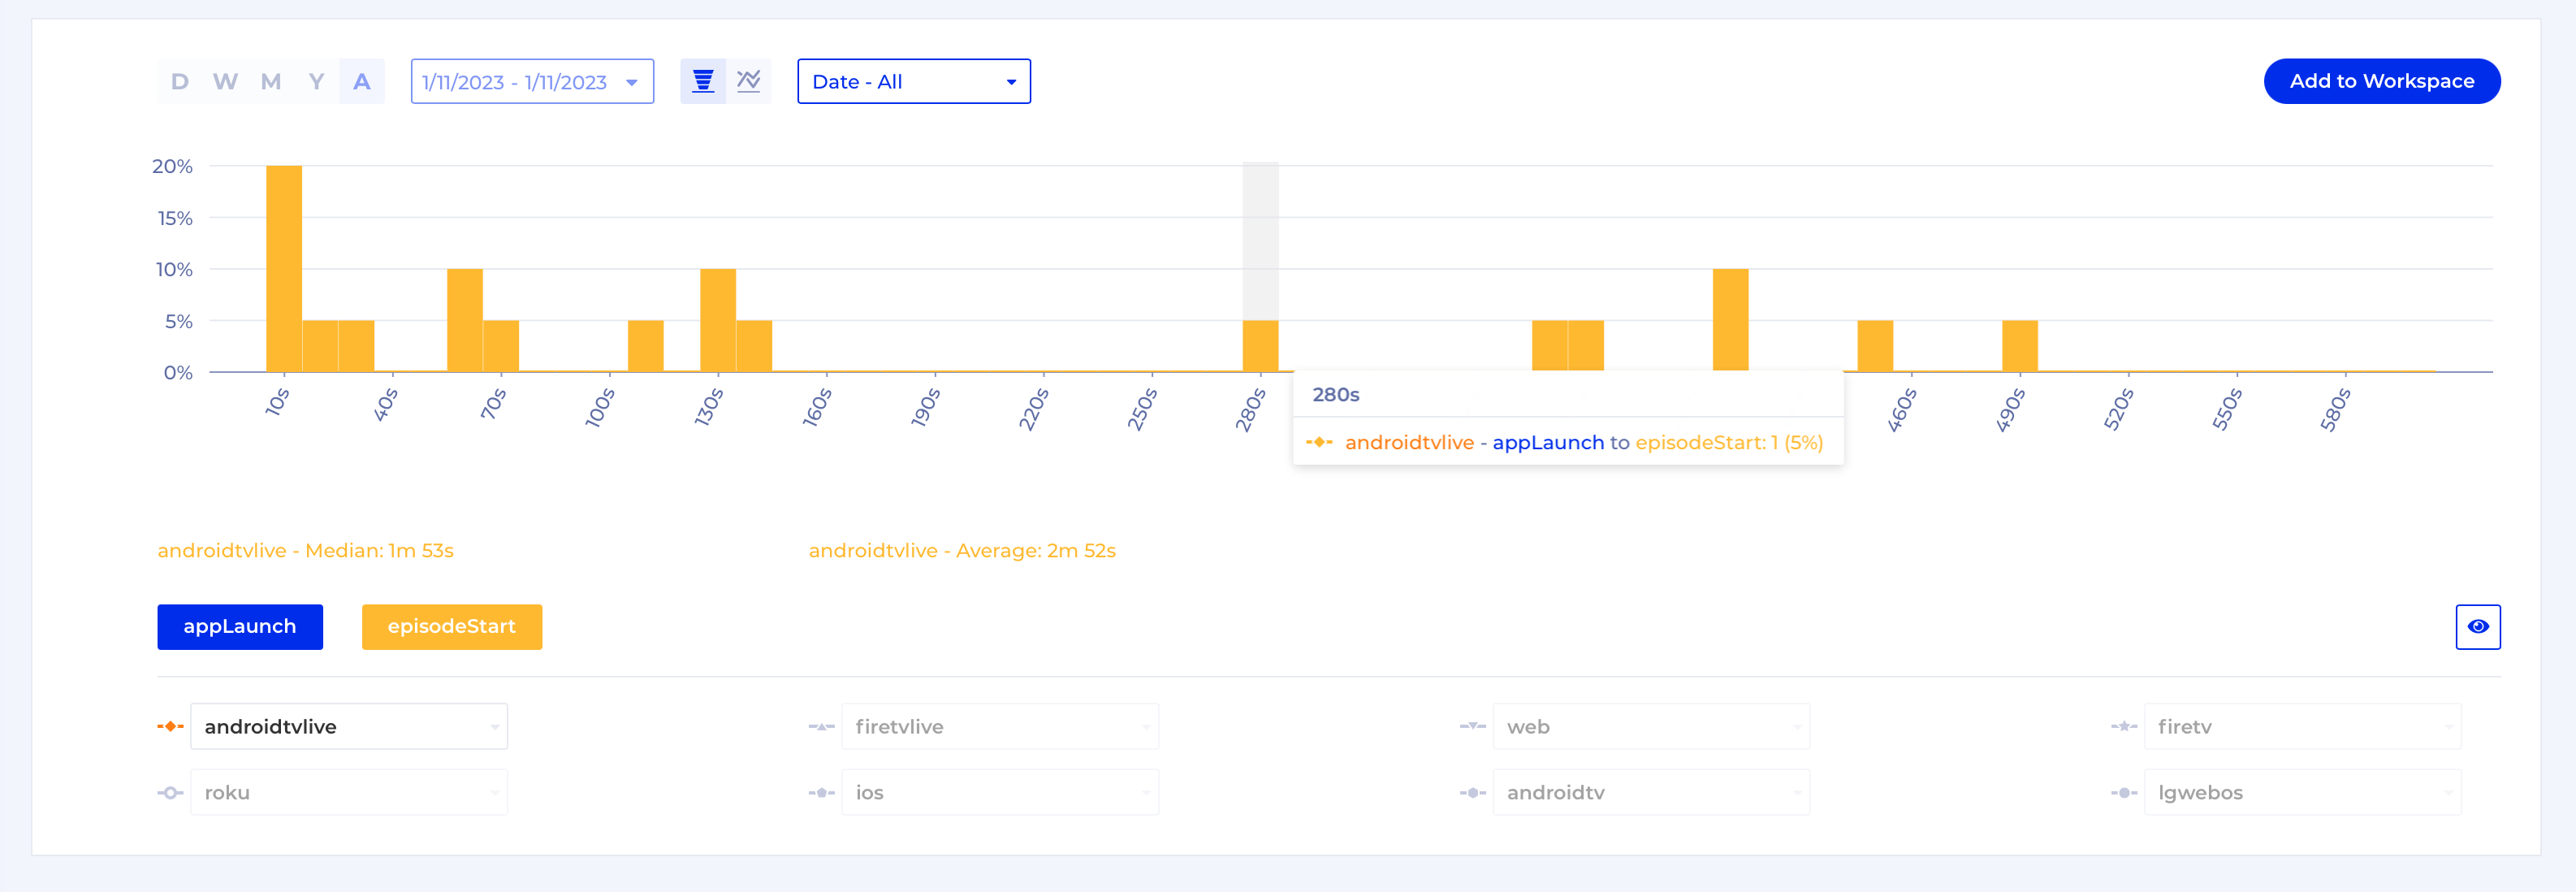Click roku circle series marker icon
Viewport: 2576px width, 892px height.
[x=170, y=793]
